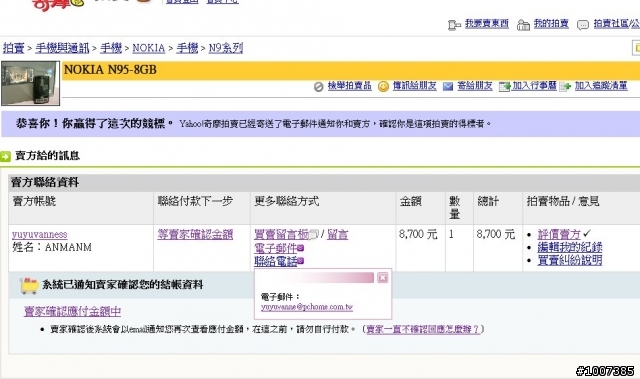Open the 評價賣方 link
The height and width of the screenshot is (379, 640).
[x=559, y=235]
